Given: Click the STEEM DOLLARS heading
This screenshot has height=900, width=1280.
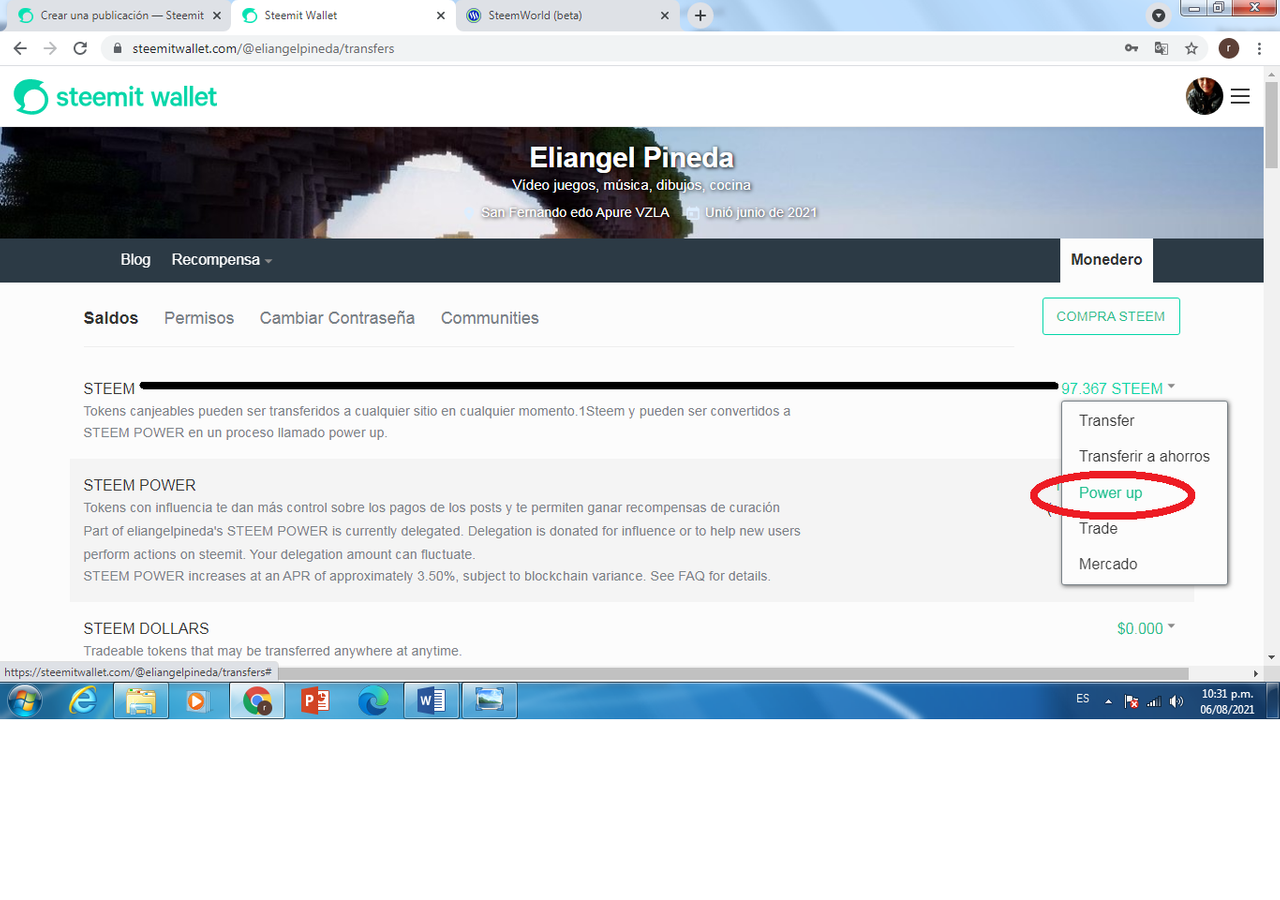Looking at the screenshot, I should 146,629.
